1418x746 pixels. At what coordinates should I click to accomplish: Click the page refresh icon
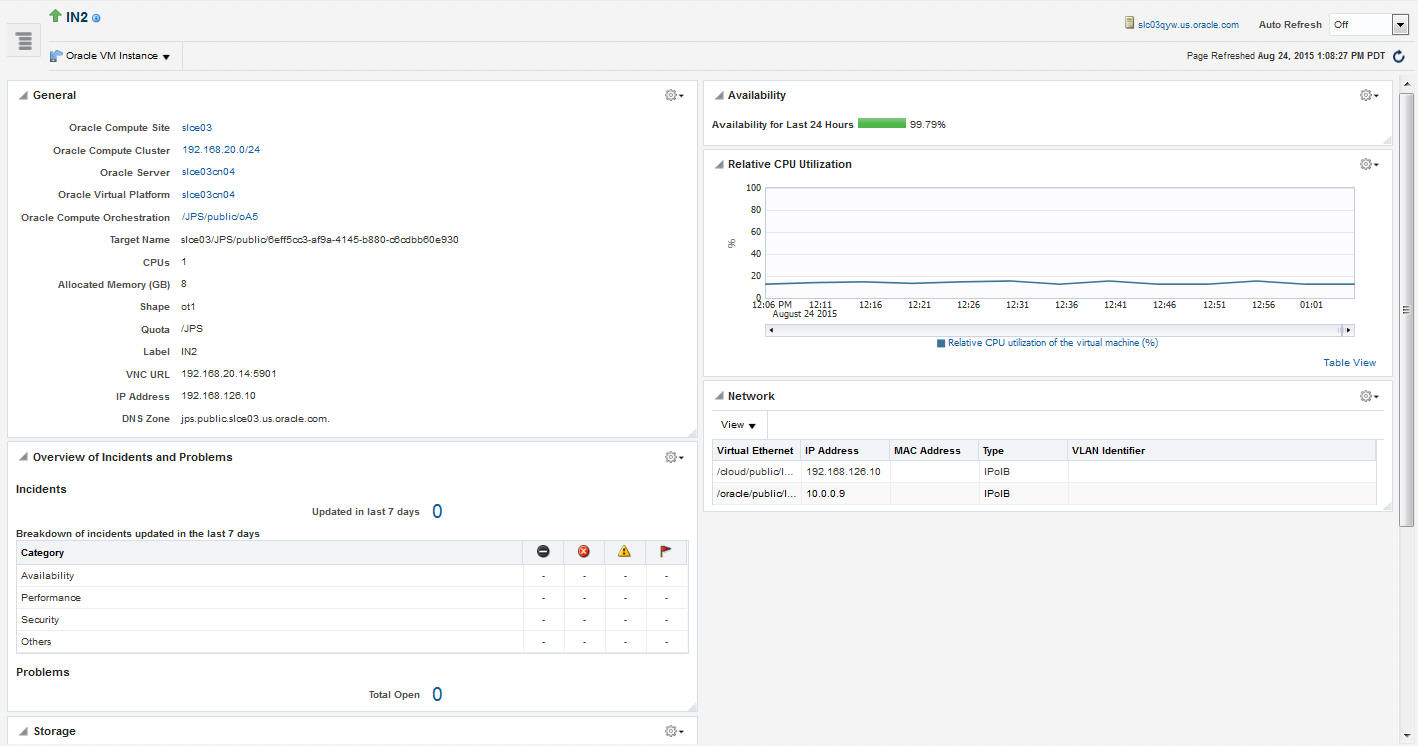1399,56
